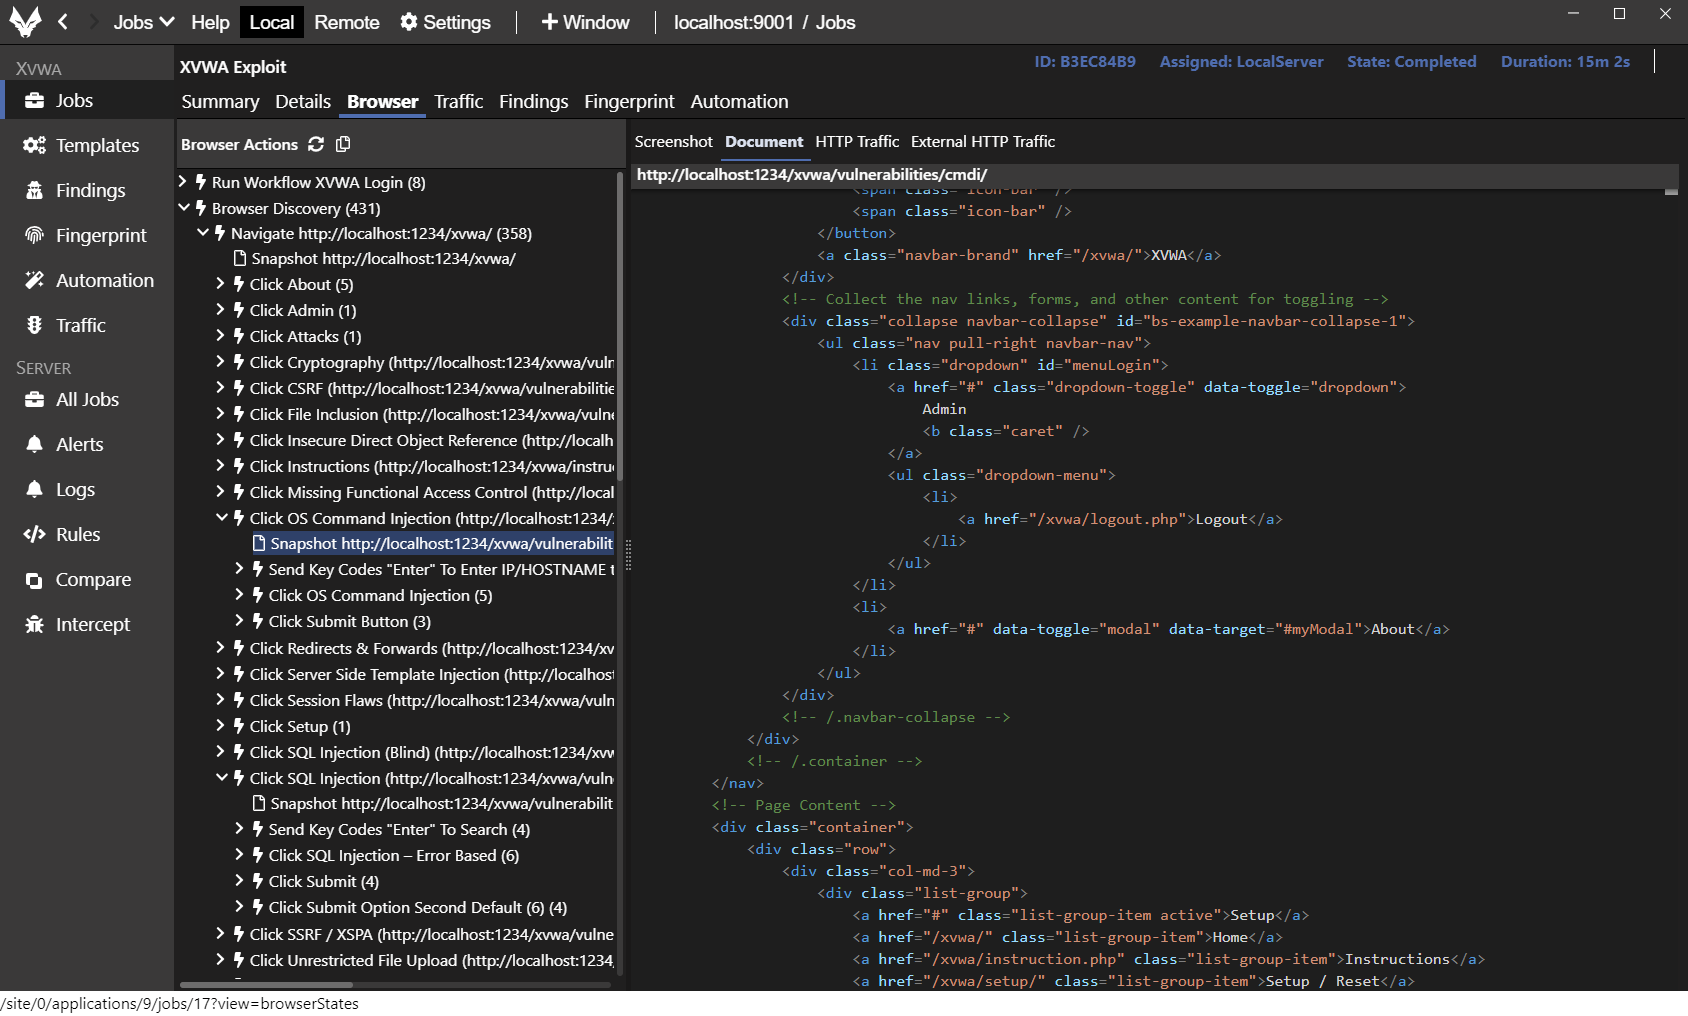
Task: Open the Jobs dropdown menu
Action: point(143,22)
